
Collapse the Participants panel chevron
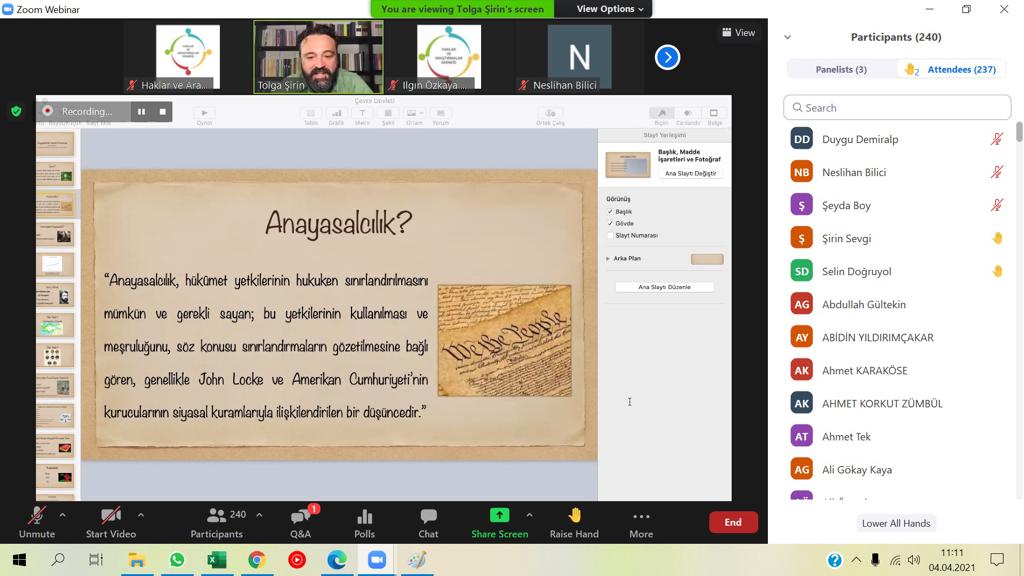coord(788,37)
